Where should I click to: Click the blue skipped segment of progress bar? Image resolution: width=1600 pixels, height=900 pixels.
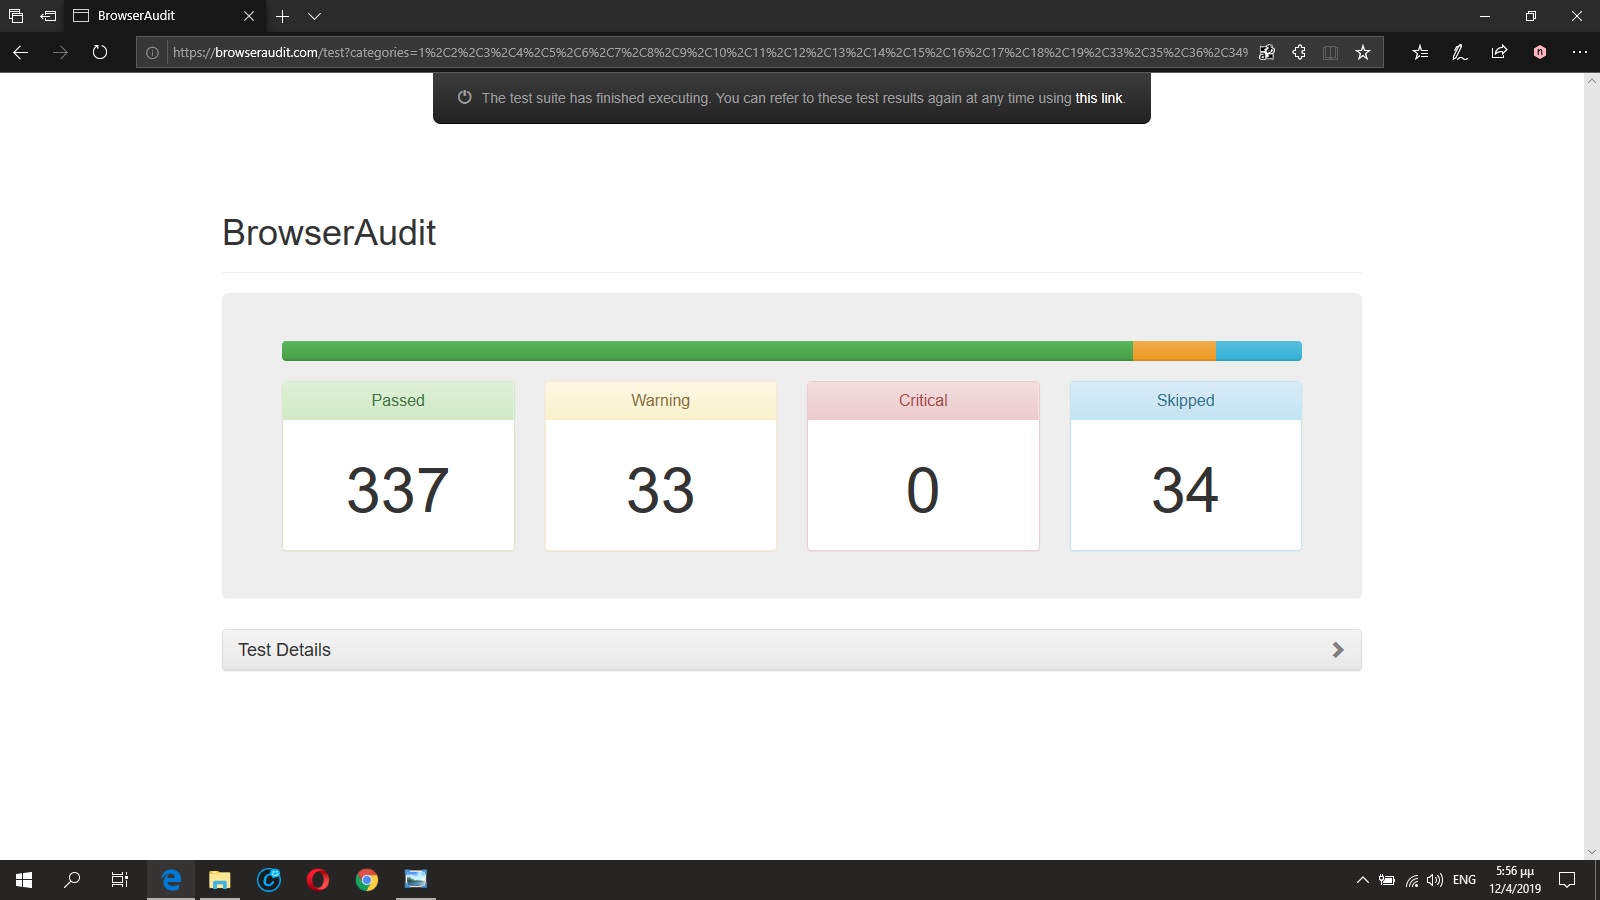point(1259,351)
